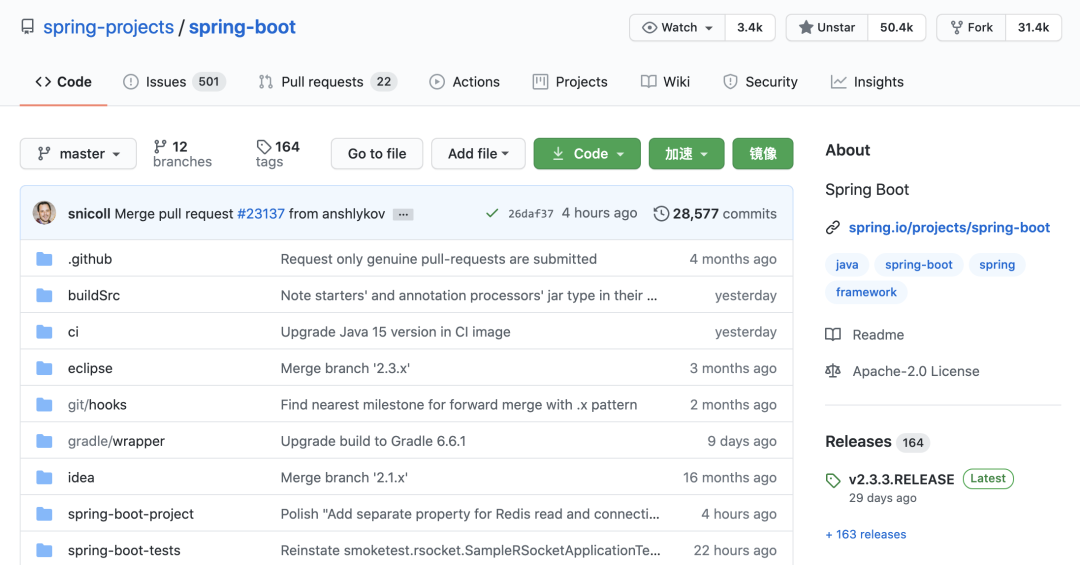The width and height of the screenshot is (1080, 565).
Task: Click the spring-boot-tests folder icon
Action: pos(44,551)
